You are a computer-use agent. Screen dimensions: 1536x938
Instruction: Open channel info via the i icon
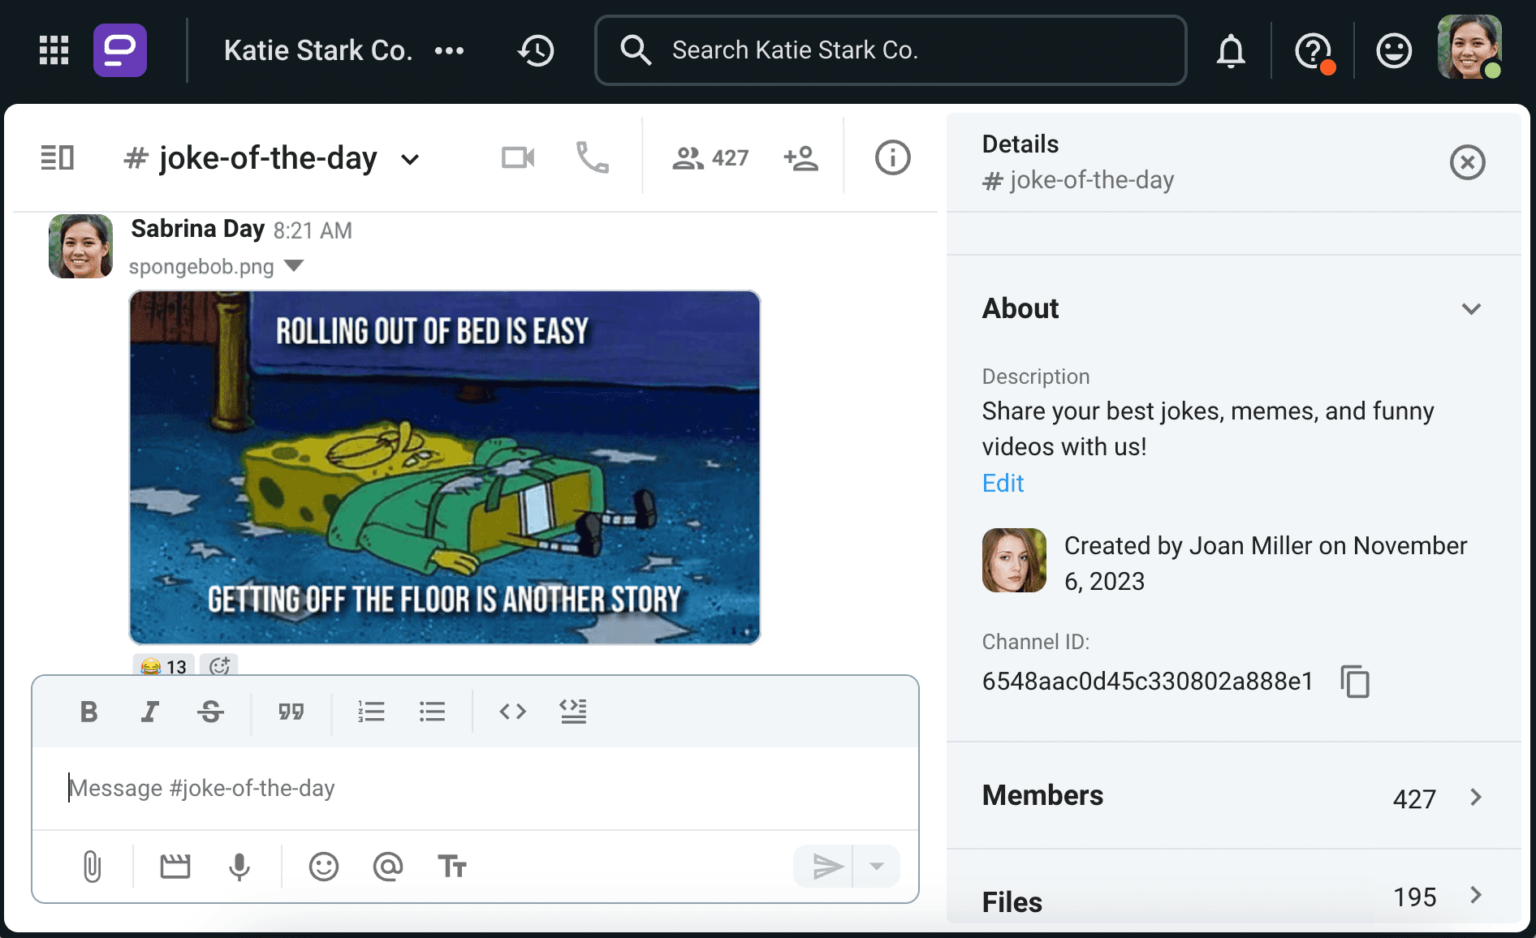coord(892,157)
